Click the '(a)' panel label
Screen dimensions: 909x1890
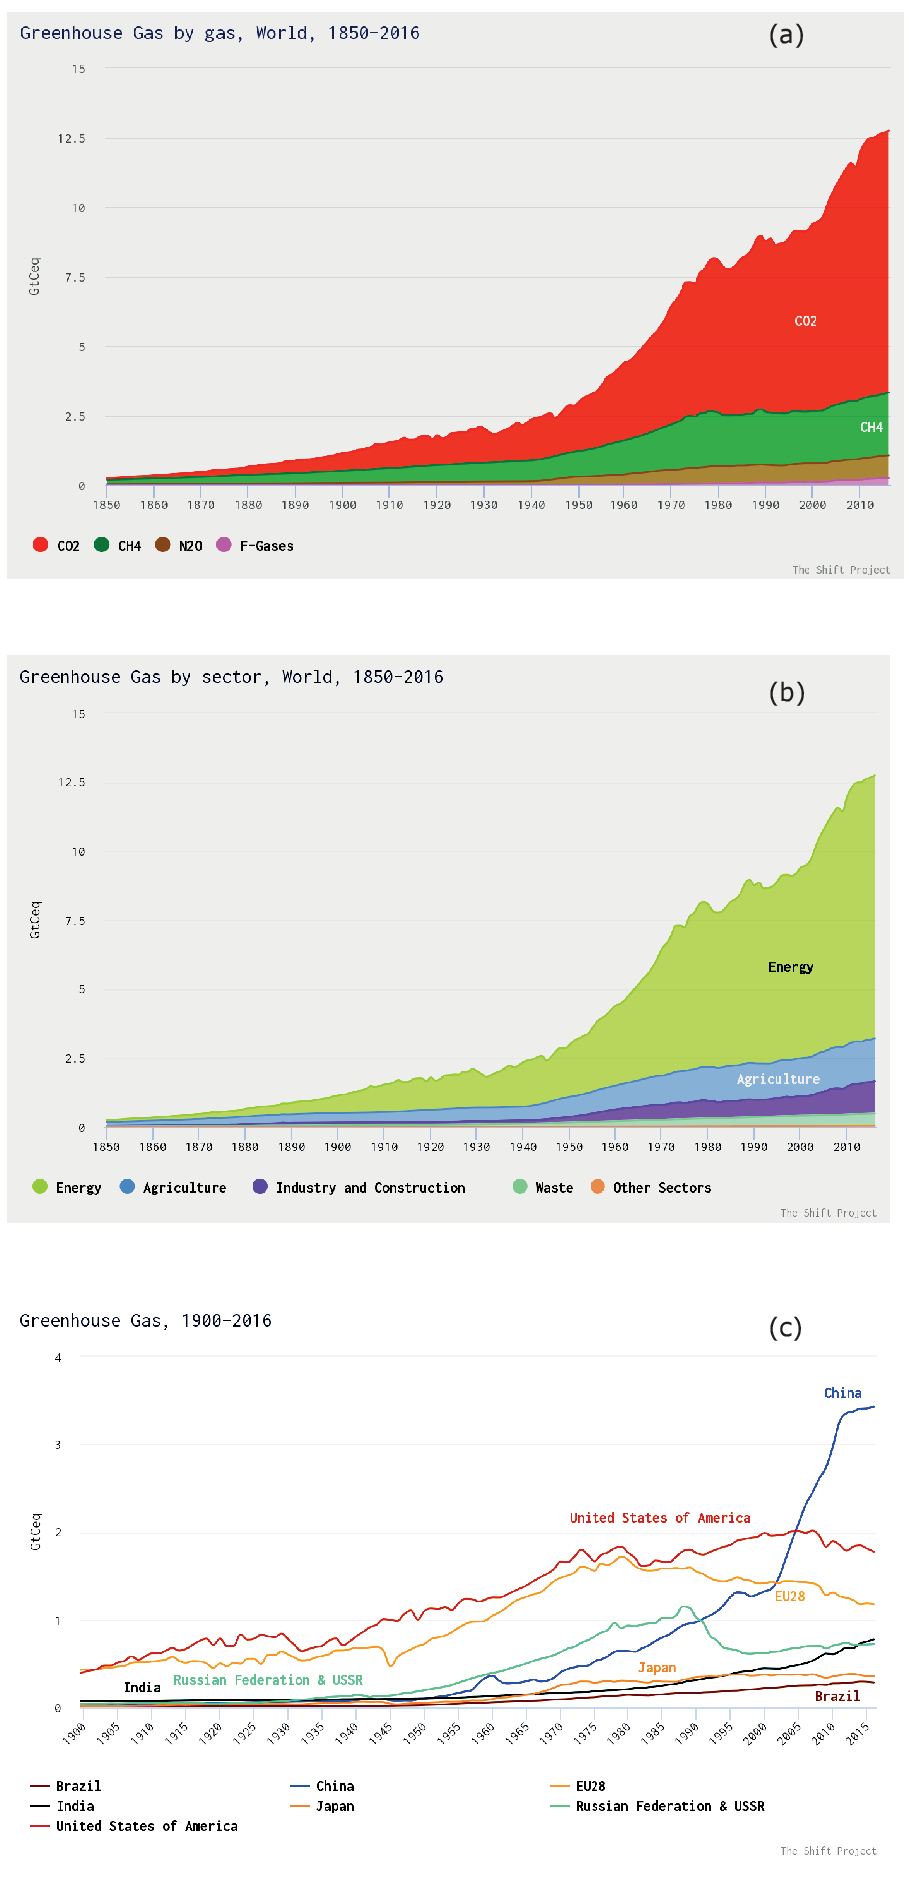coord(786,35)
